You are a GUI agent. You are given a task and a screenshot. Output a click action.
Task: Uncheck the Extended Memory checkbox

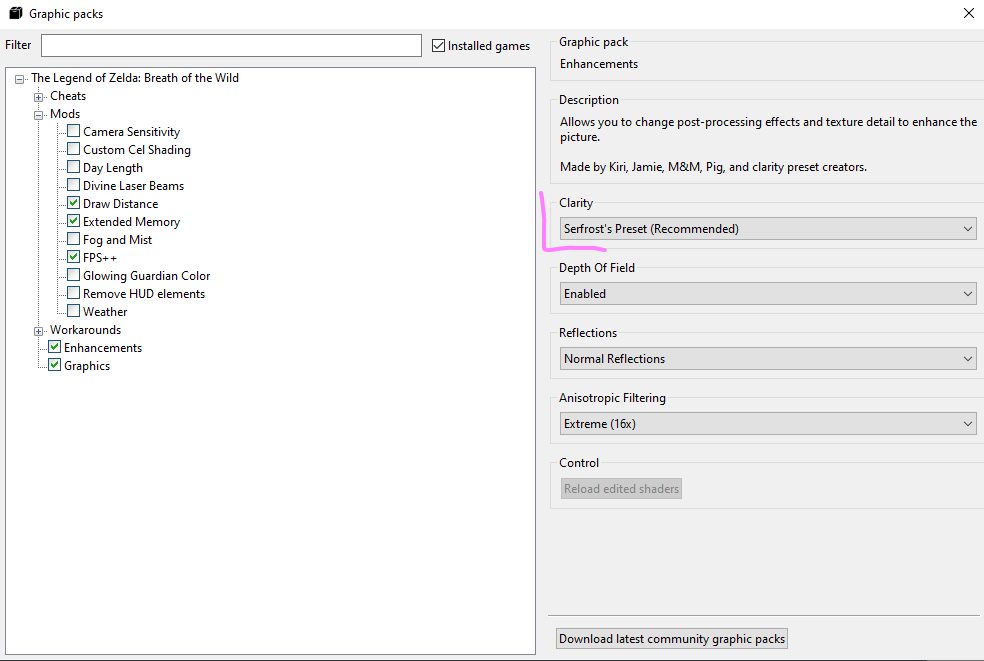[x=73, y=221]
